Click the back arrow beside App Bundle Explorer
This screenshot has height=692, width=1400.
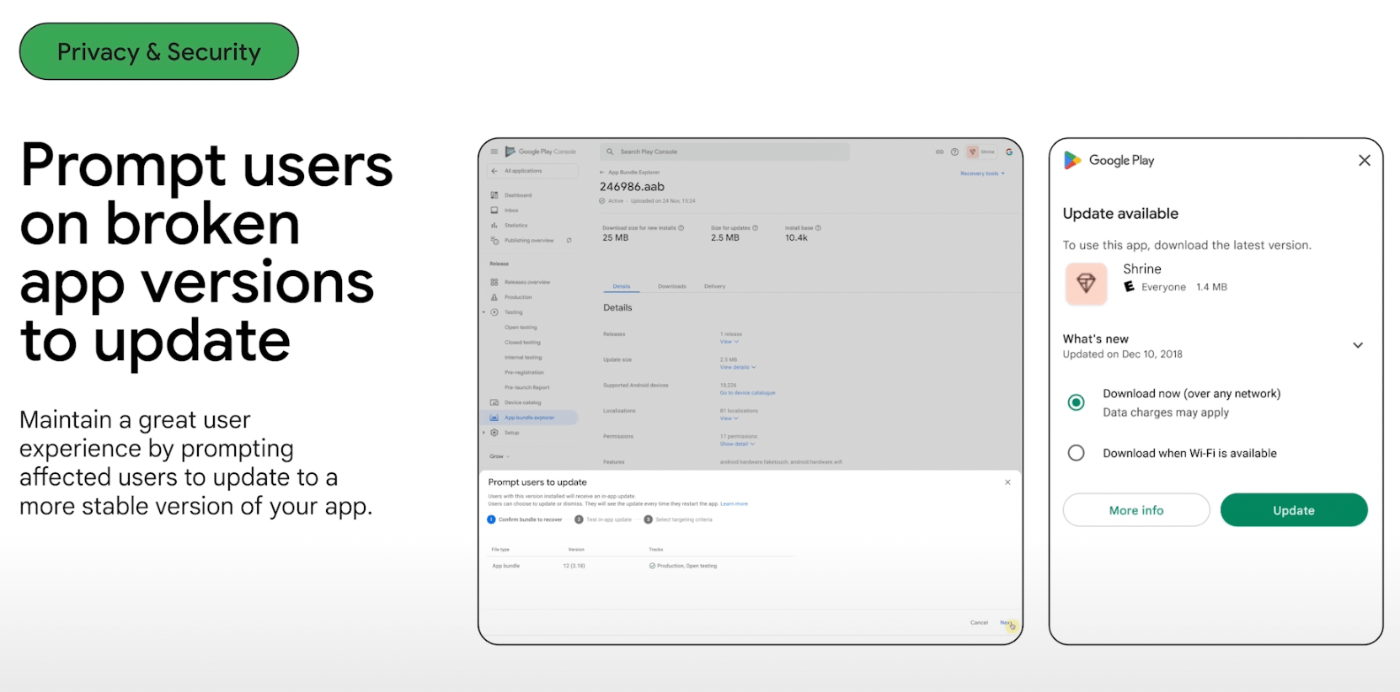pos(602,173)
